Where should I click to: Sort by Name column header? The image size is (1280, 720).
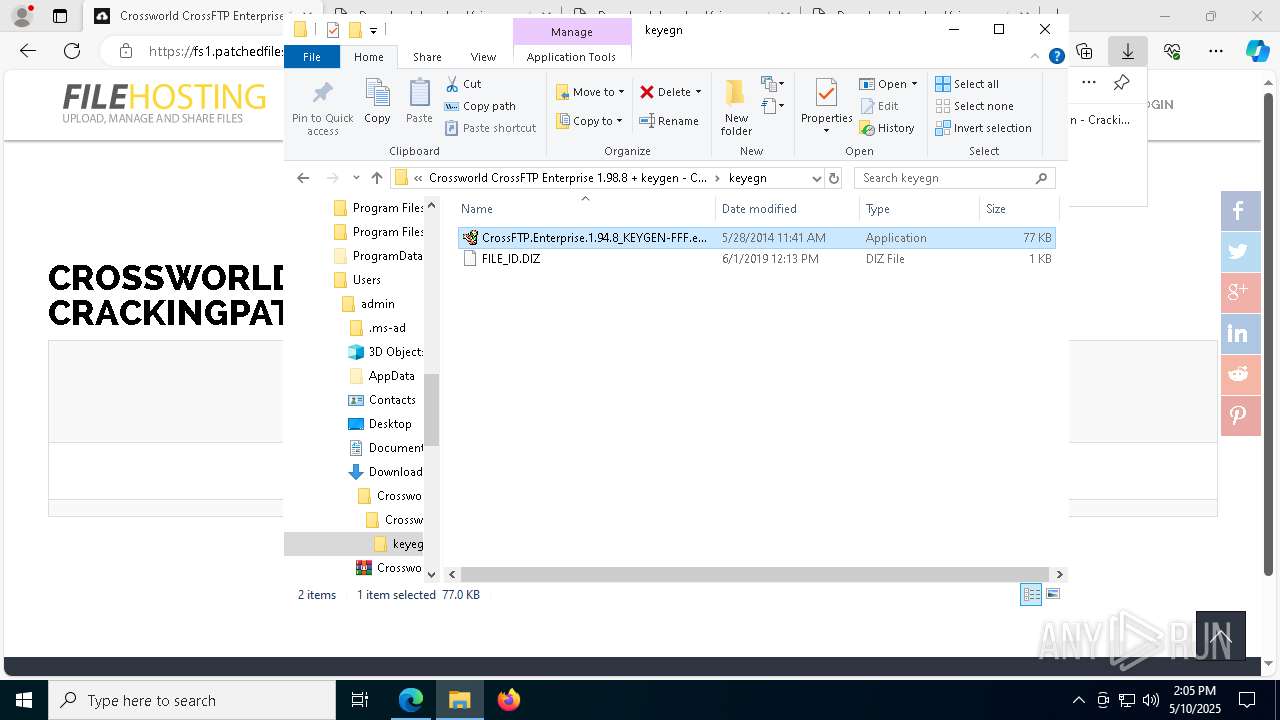pyautogui.click(x=585, y=208)
